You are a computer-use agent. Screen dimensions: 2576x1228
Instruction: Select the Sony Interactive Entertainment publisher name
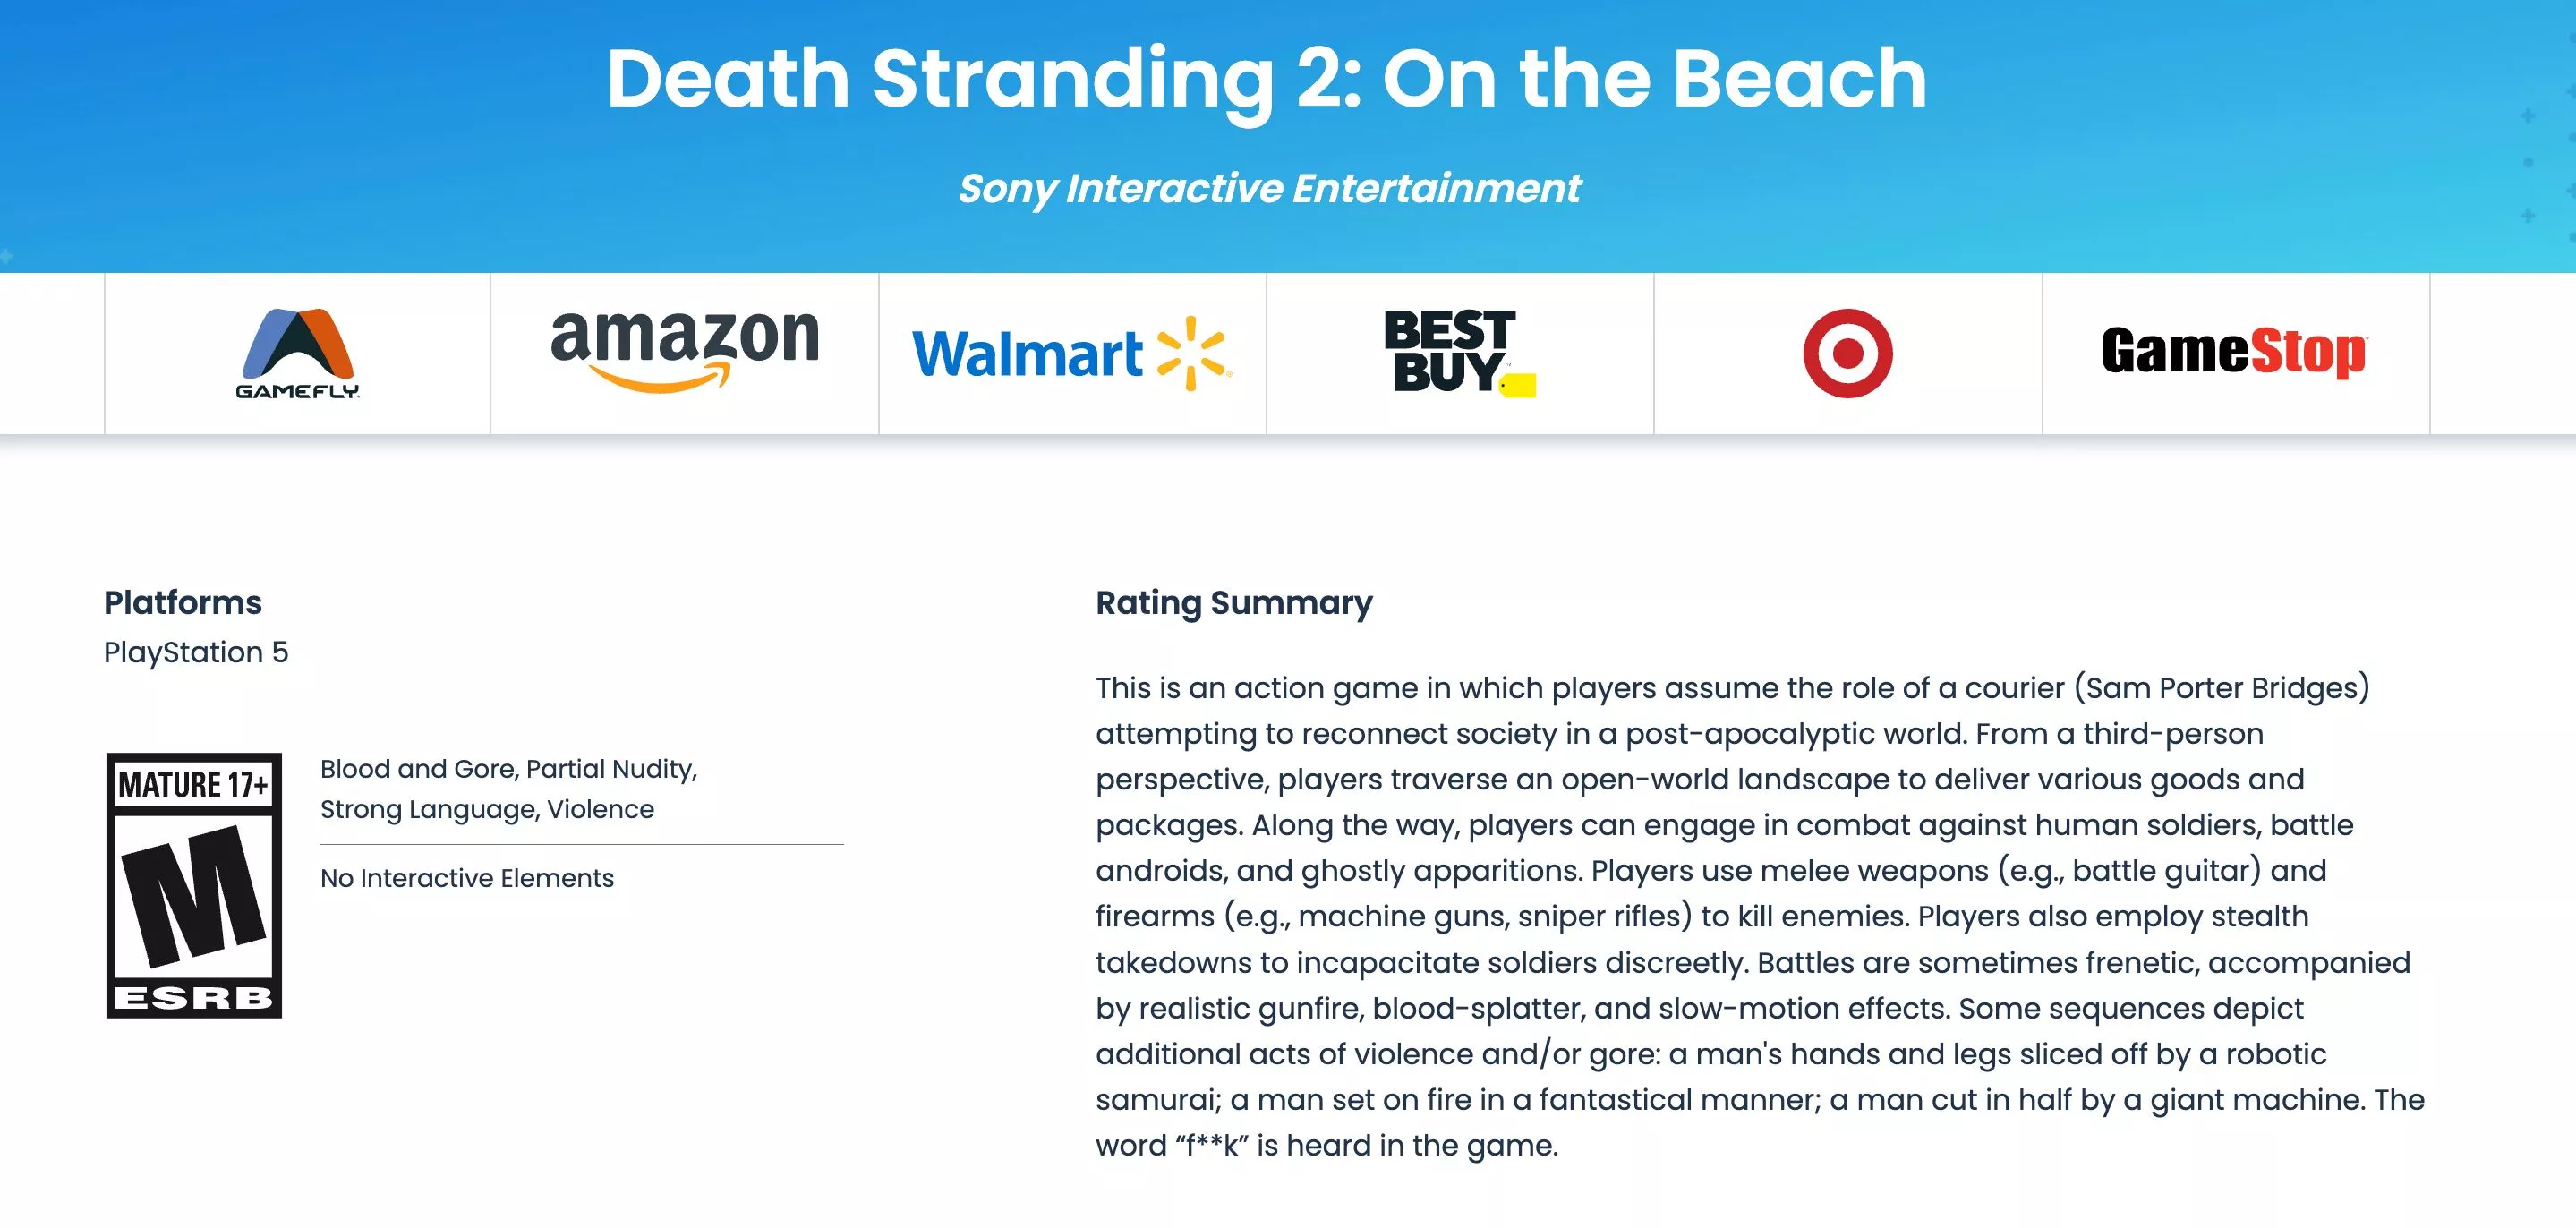tap(1269, 188)
